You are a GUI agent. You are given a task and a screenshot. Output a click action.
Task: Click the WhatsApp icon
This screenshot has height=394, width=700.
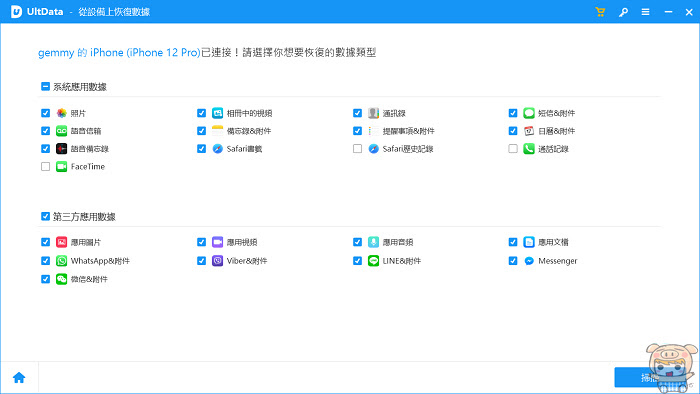coord(62,261)
